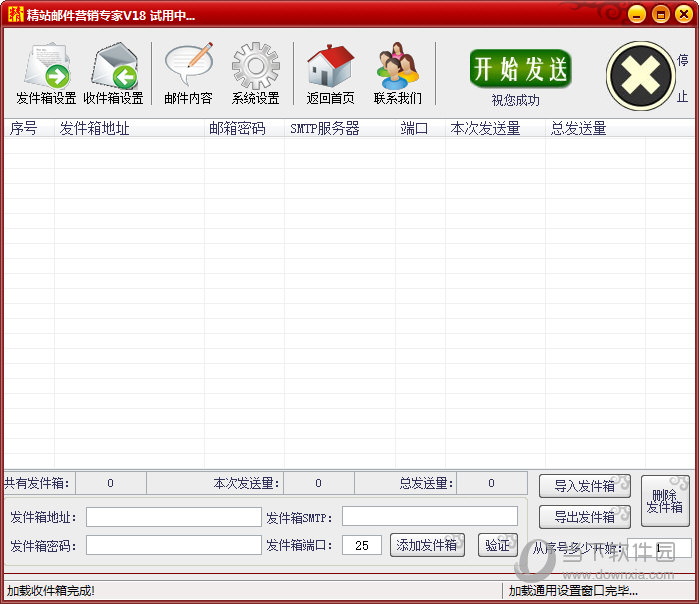Focus the 发件箱SMTP server input field
699x604 pixels.
[x=429, y=517]
